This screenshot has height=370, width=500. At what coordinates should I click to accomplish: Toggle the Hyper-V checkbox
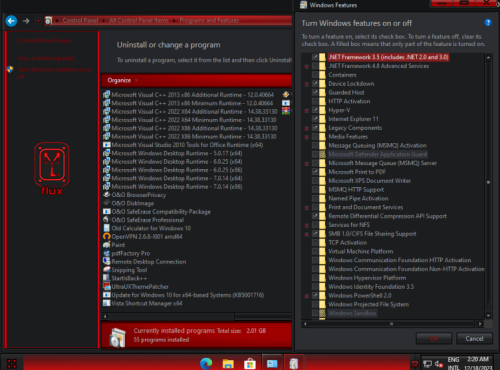click(x=315, y=110)
